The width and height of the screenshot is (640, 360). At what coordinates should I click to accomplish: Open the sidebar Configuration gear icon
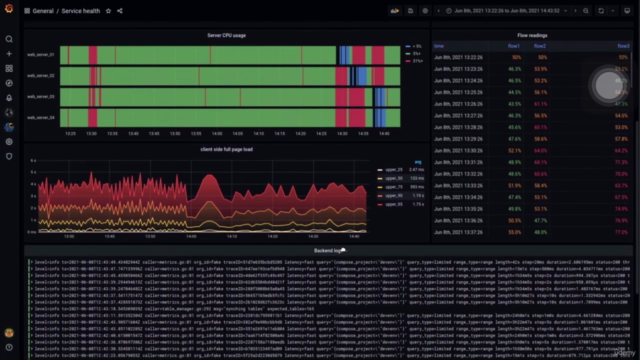tap(9, 142)
